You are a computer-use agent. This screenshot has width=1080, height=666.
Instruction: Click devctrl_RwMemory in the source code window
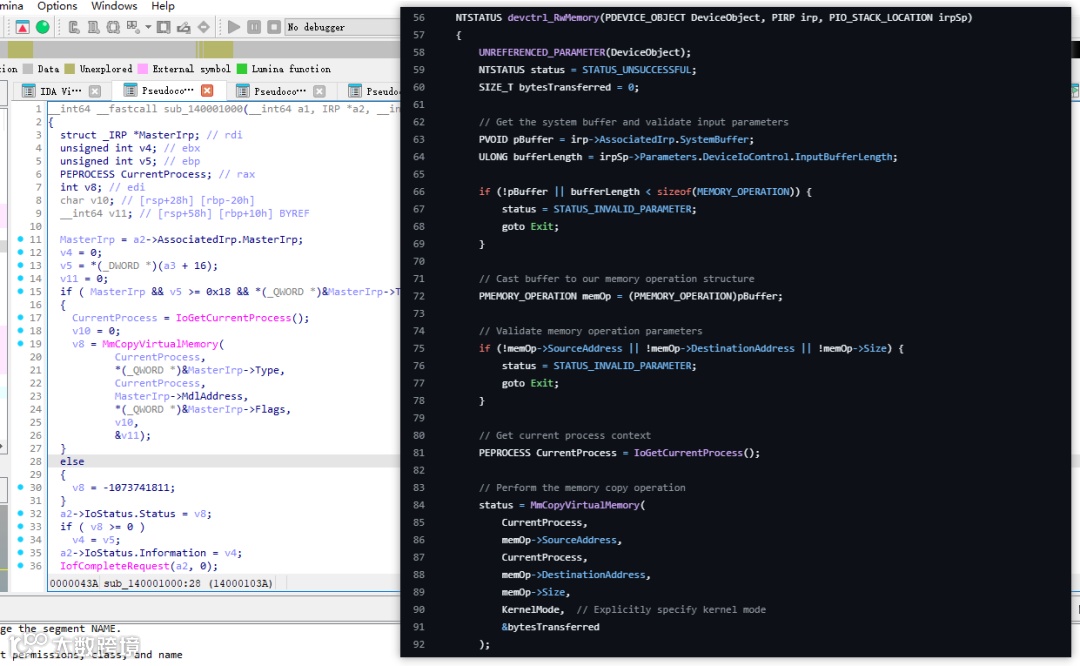click(x=553, y=18)
